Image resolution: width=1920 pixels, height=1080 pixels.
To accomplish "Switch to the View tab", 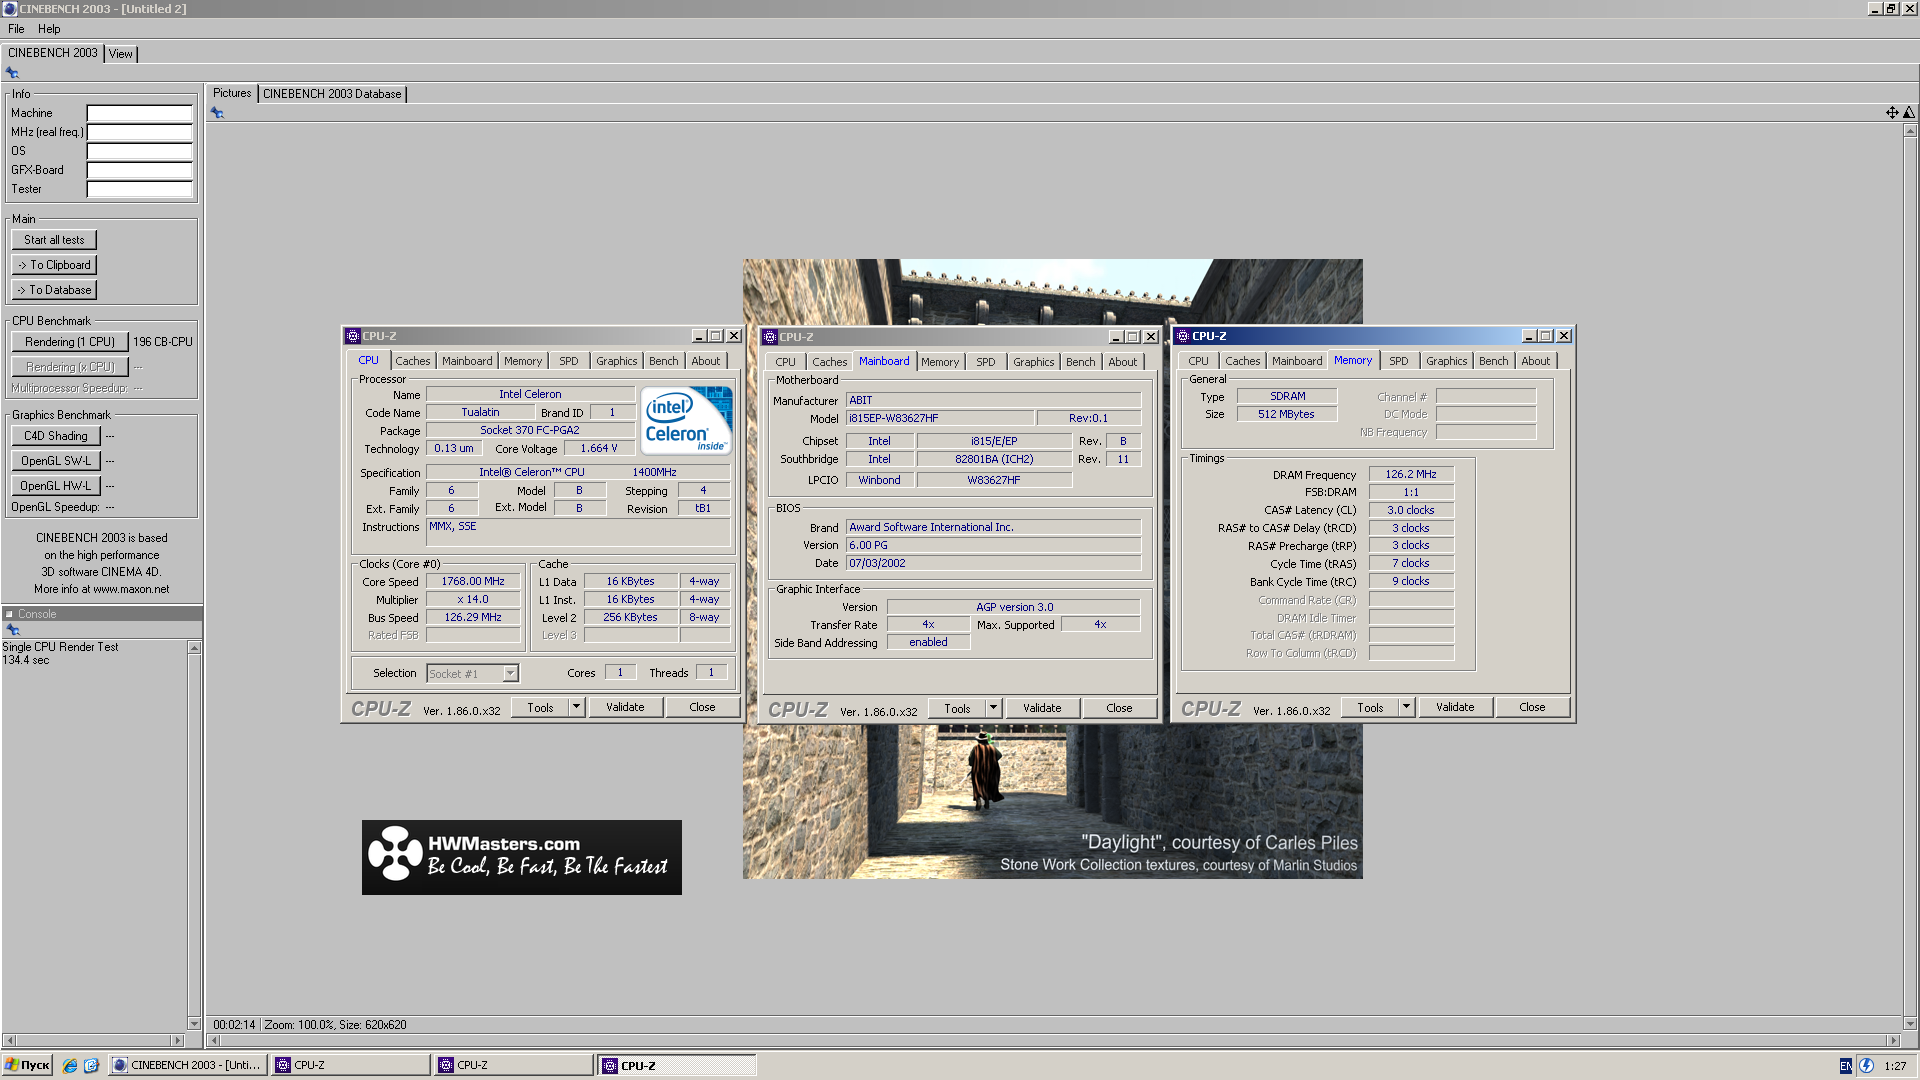I will coord(121,54).
